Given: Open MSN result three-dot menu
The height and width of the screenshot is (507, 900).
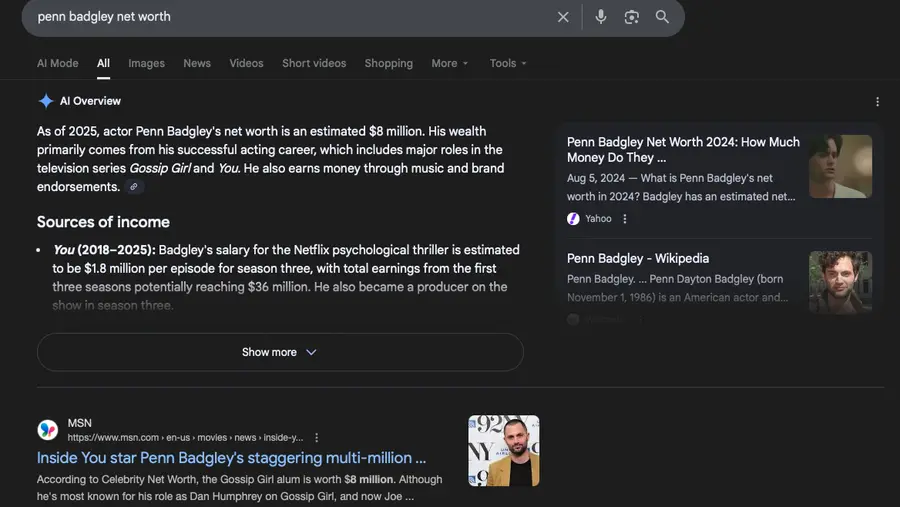Looking at the screenshot, I should [x=317, y=438].
